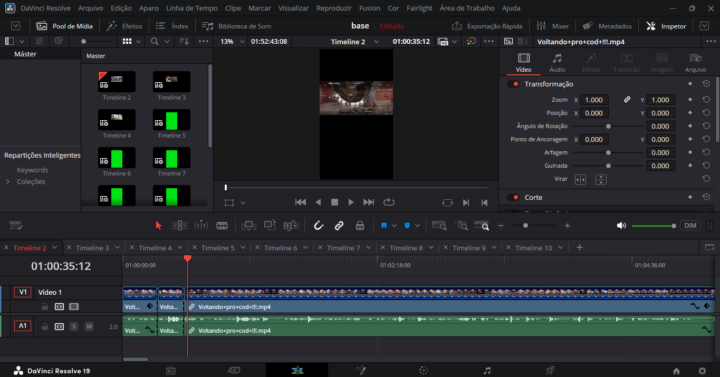Mute the A1 audio track

tap(89, 326)
